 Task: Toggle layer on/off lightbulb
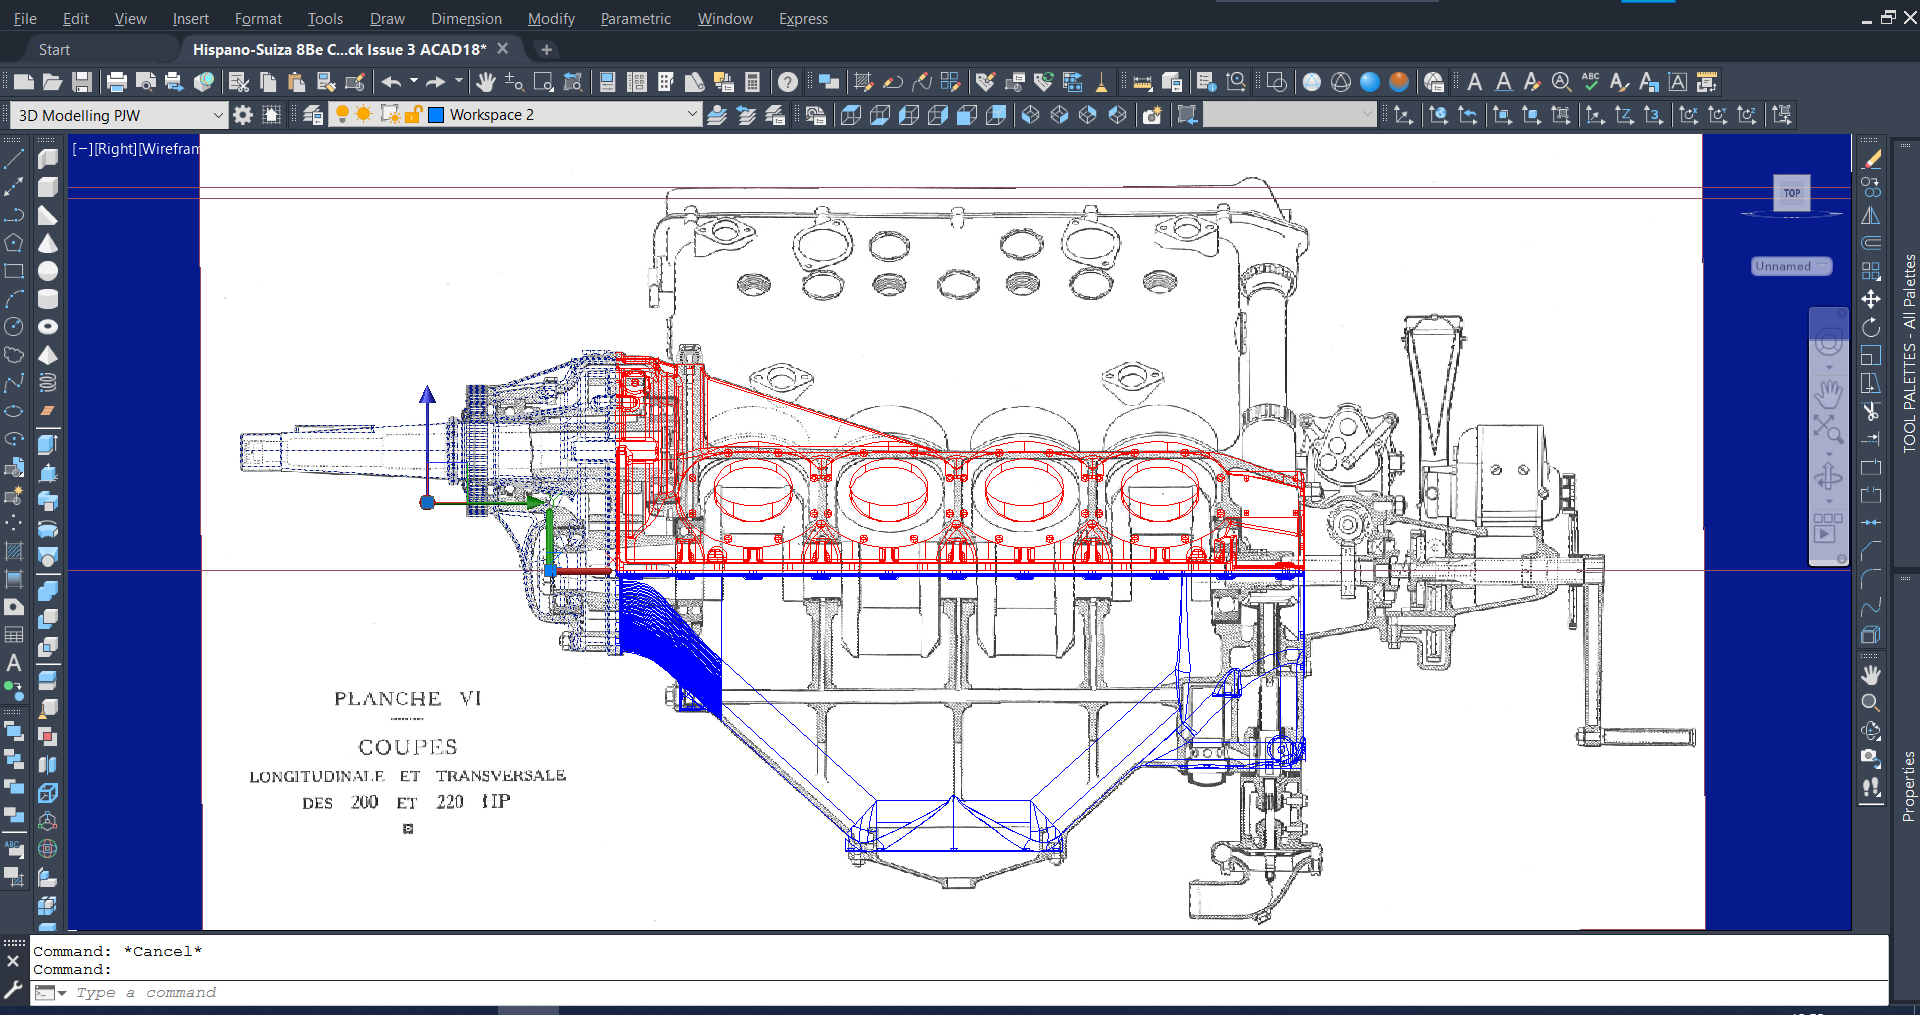[x=342, y=115]
